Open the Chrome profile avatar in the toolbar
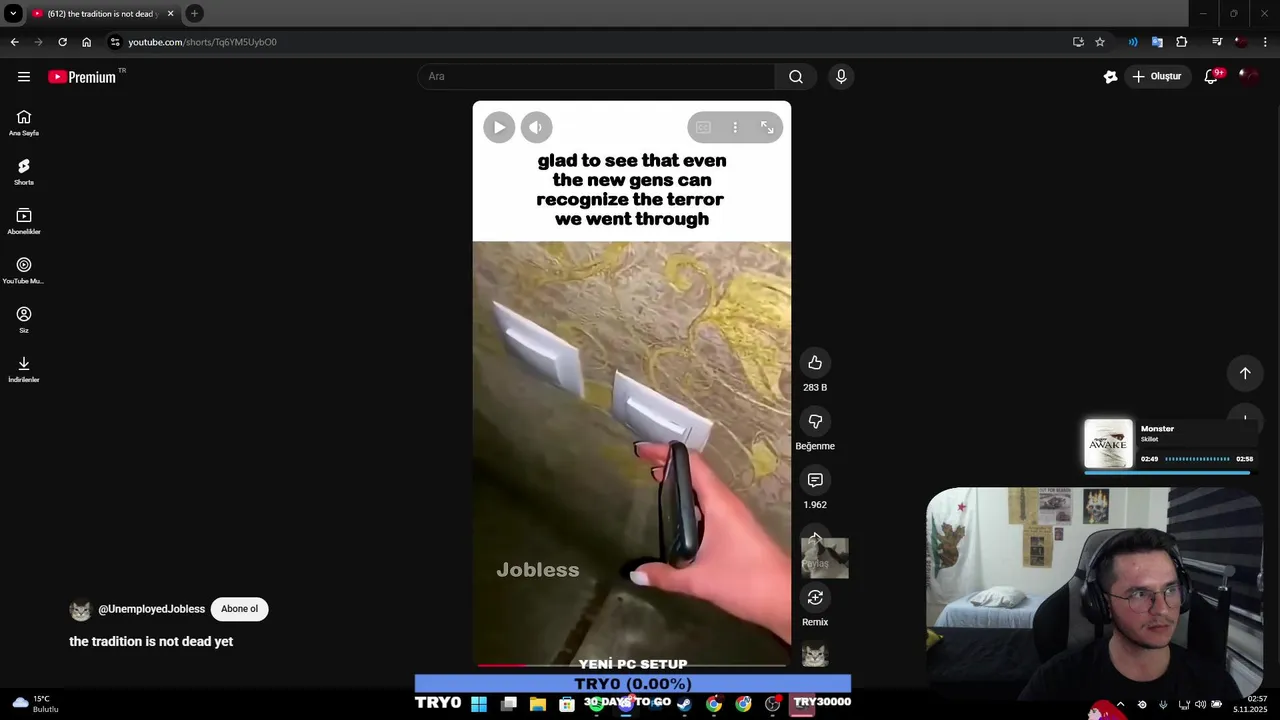The image size is (1280, 720). (1241, 42)
